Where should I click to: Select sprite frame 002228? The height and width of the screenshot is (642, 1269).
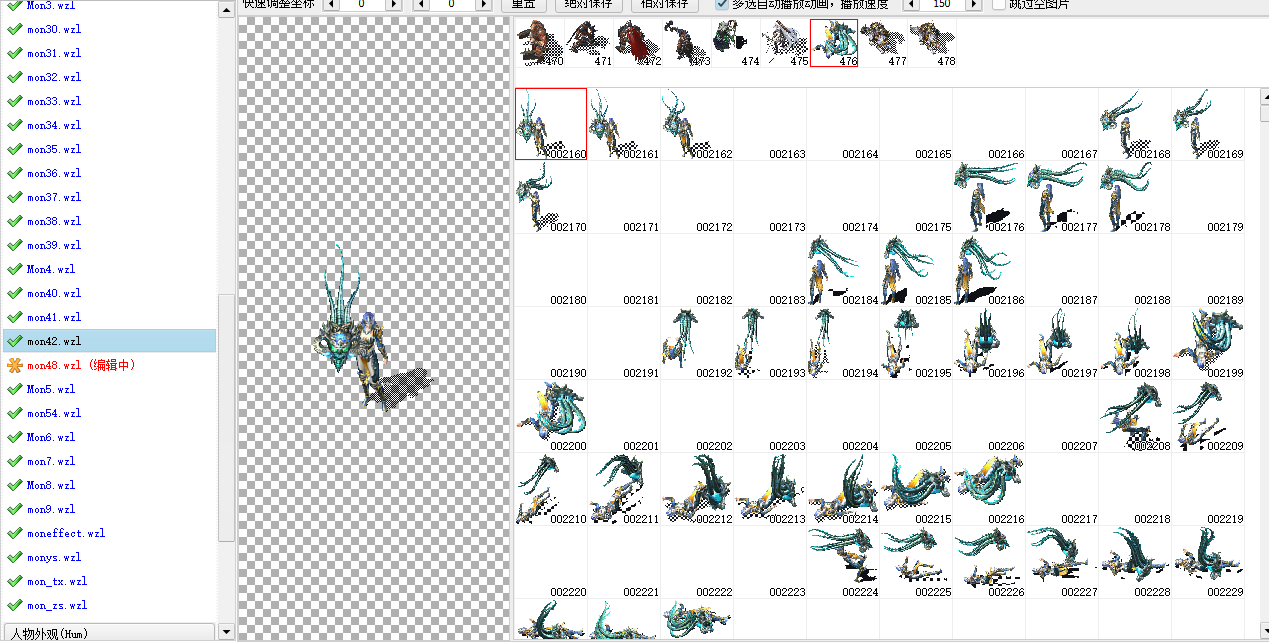1135,562
